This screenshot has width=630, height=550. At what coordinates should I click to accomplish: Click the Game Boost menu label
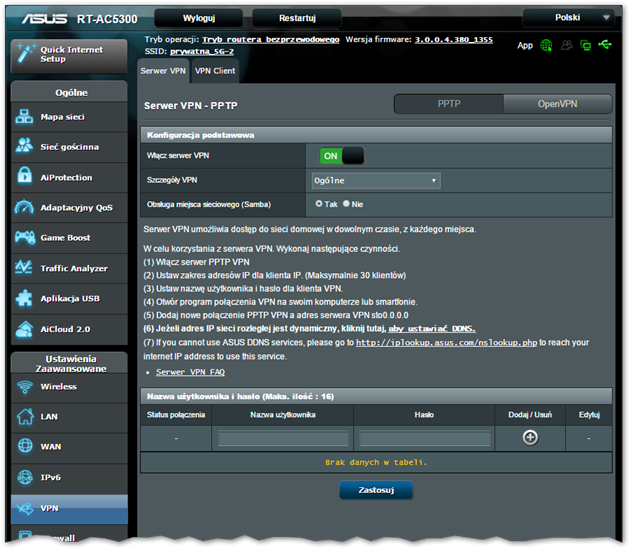click(x=65, y=238)
